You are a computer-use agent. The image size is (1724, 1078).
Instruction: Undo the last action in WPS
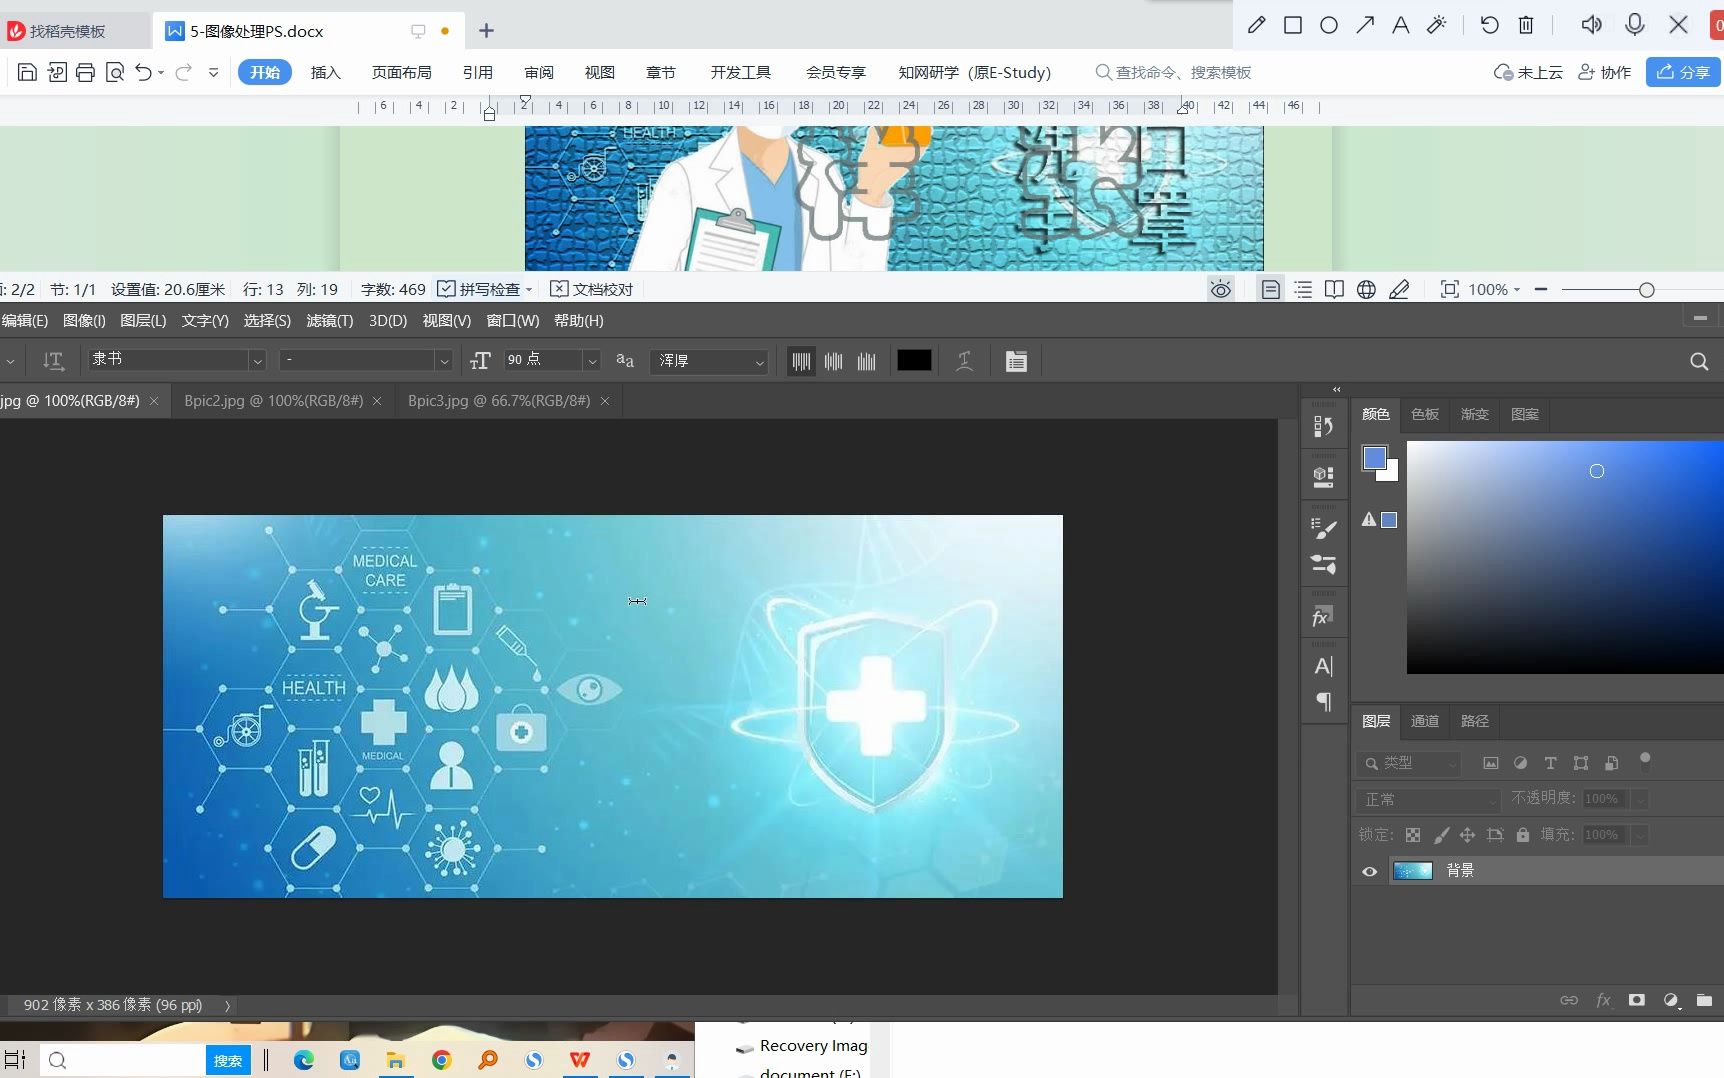[x=144, y=72]
